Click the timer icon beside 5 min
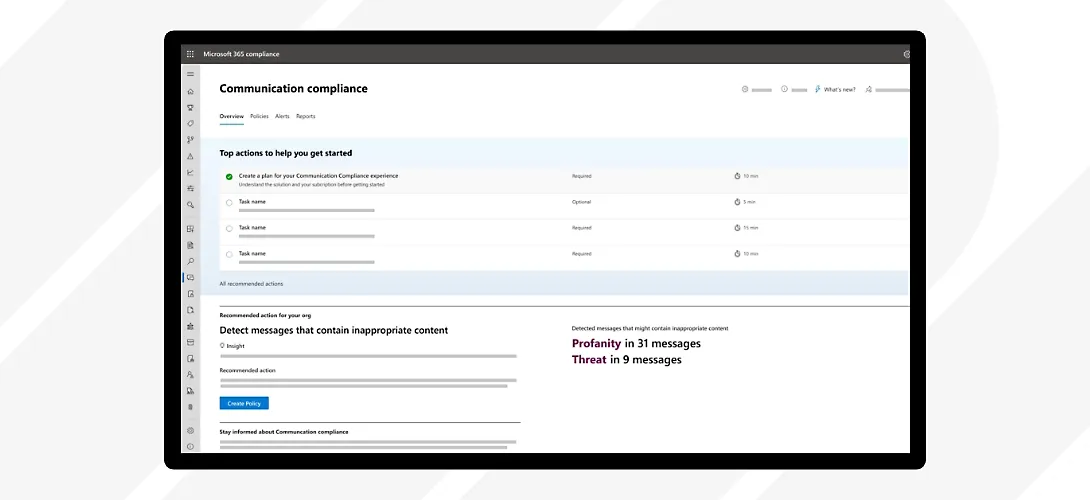Screen dimensions: 1090x500 coord(738,202)
